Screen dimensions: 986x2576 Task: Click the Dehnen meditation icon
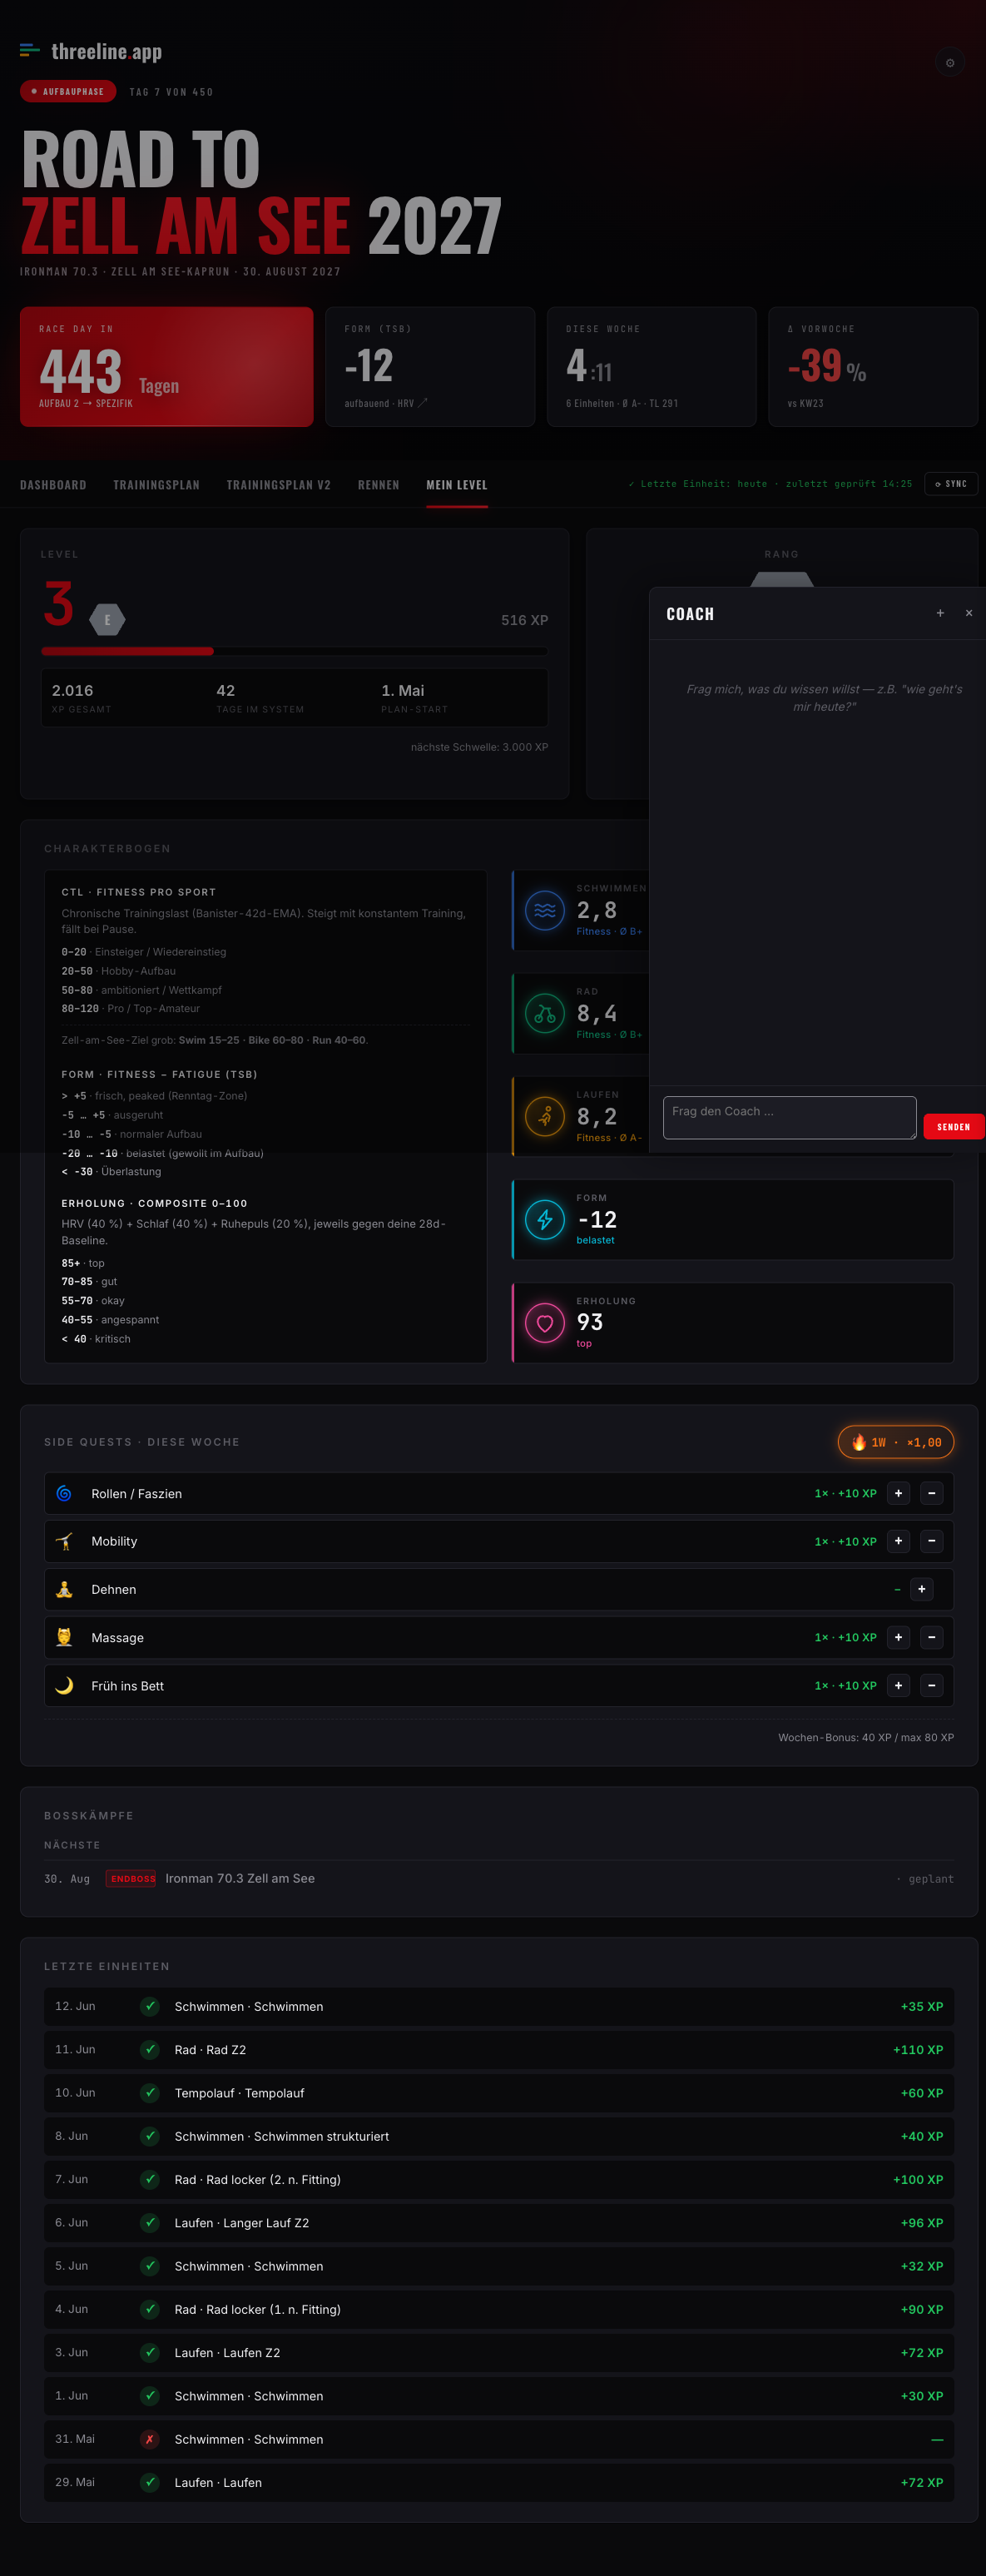tap(64, 1589)
